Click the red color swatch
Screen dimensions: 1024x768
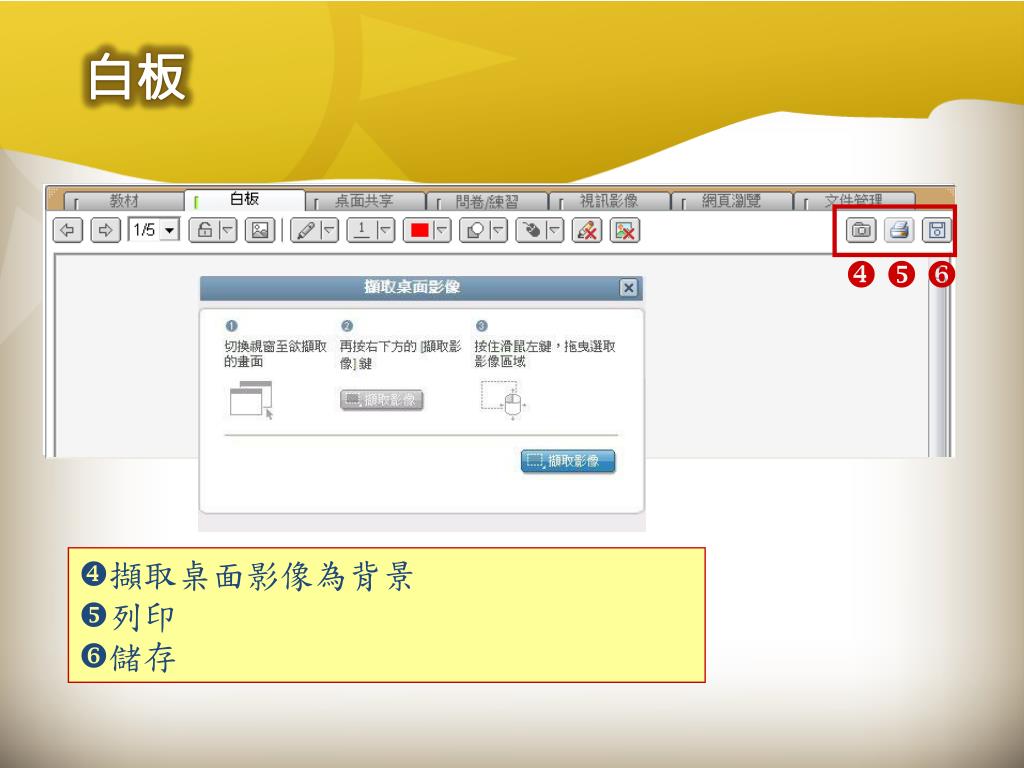click(x=419, y=231)
